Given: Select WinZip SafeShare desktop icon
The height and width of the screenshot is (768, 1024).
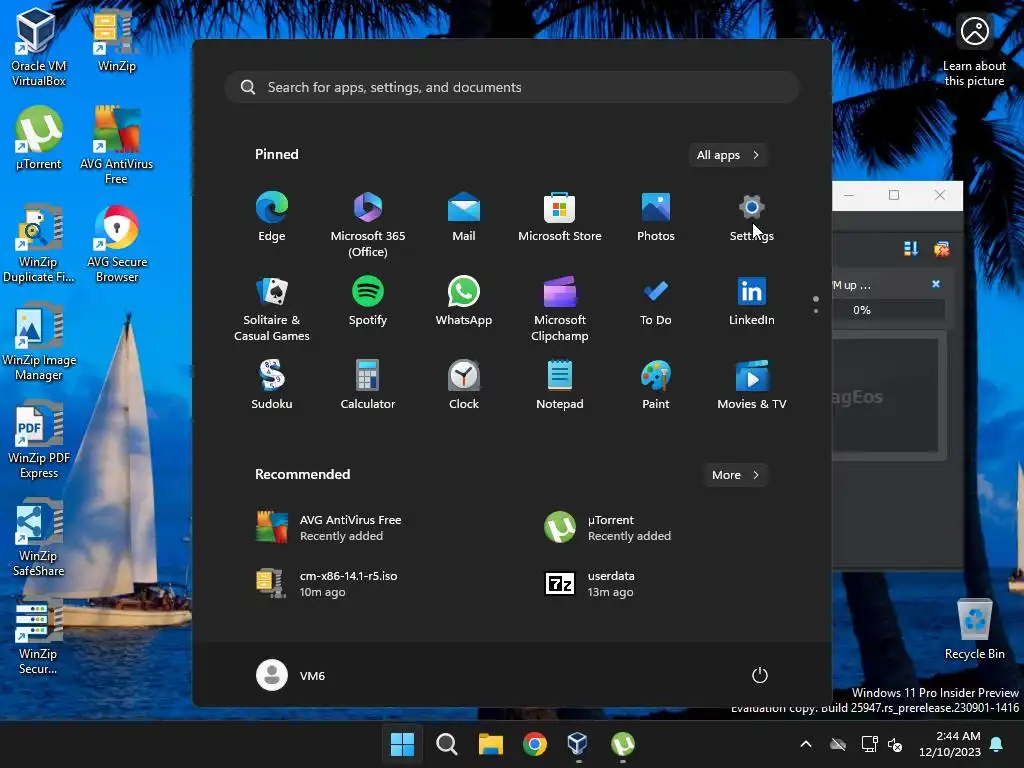Looking at the screenshot, I should pos(39,537).
